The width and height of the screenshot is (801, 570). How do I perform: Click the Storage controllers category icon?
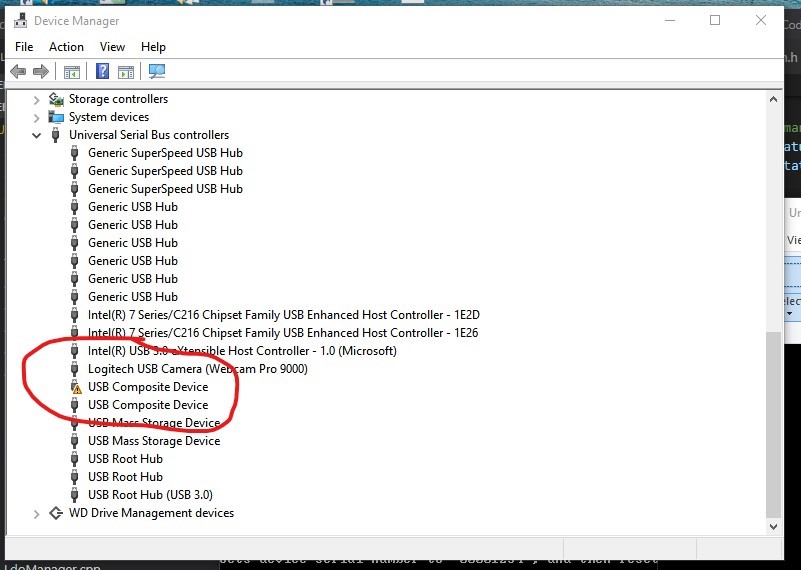pos(56,99)
